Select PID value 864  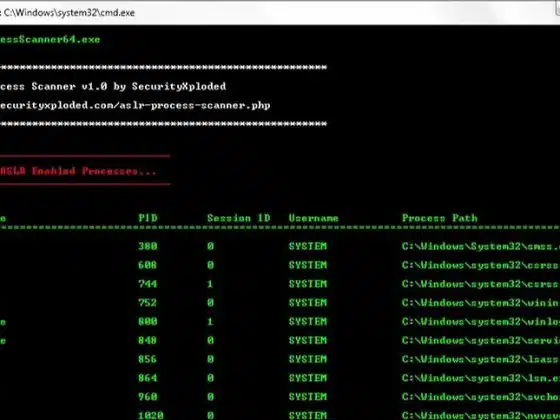tap(148, 378)
